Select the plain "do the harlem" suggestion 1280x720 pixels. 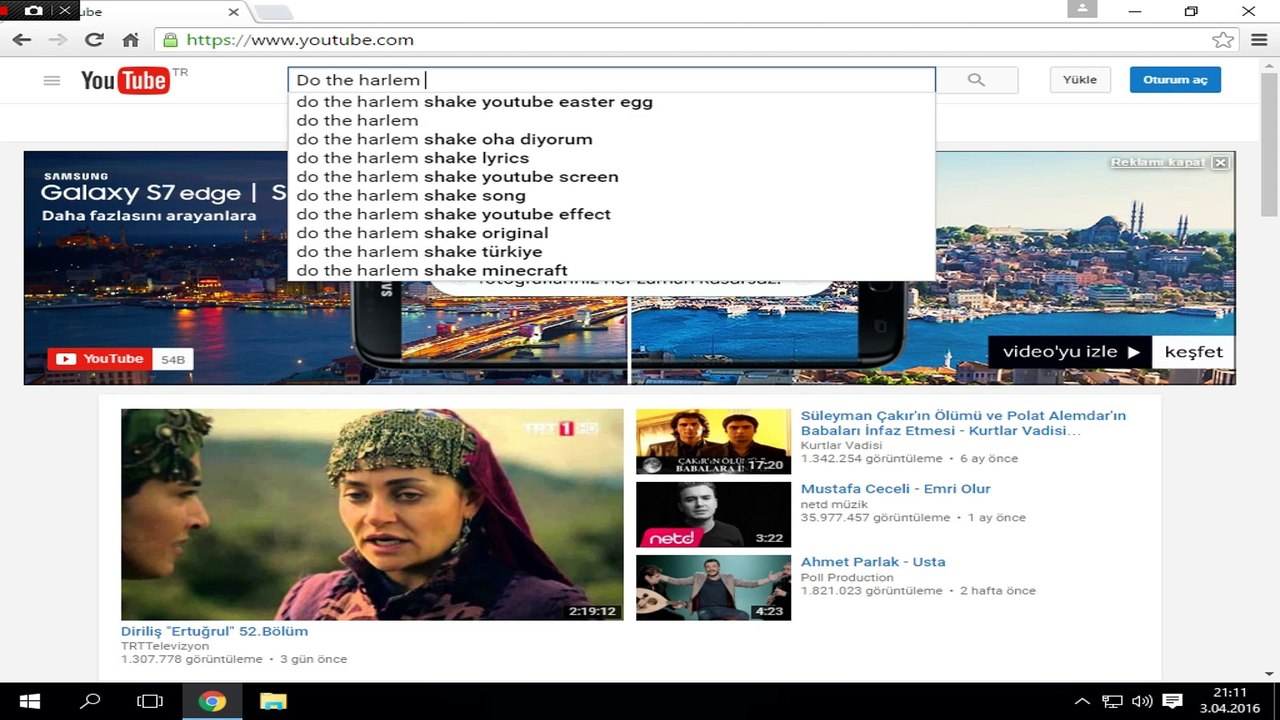tap(611, 120)
